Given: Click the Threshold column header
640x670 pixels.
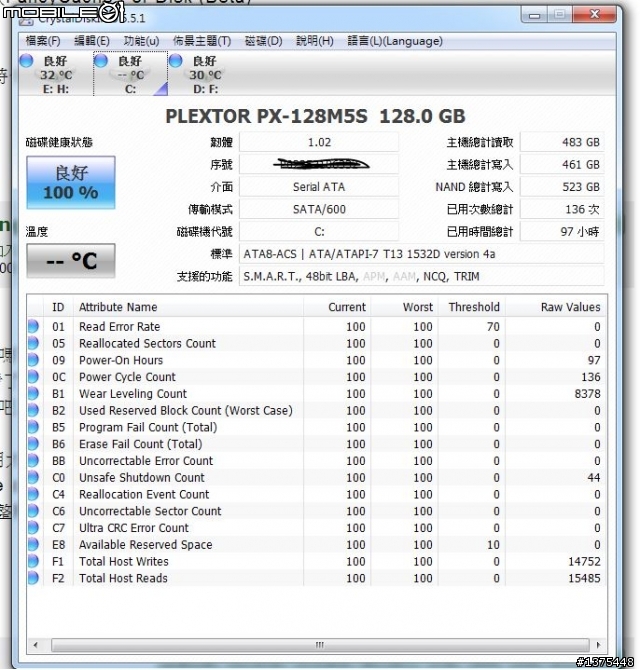Looking at the screenshot, I should coord(472,307).
